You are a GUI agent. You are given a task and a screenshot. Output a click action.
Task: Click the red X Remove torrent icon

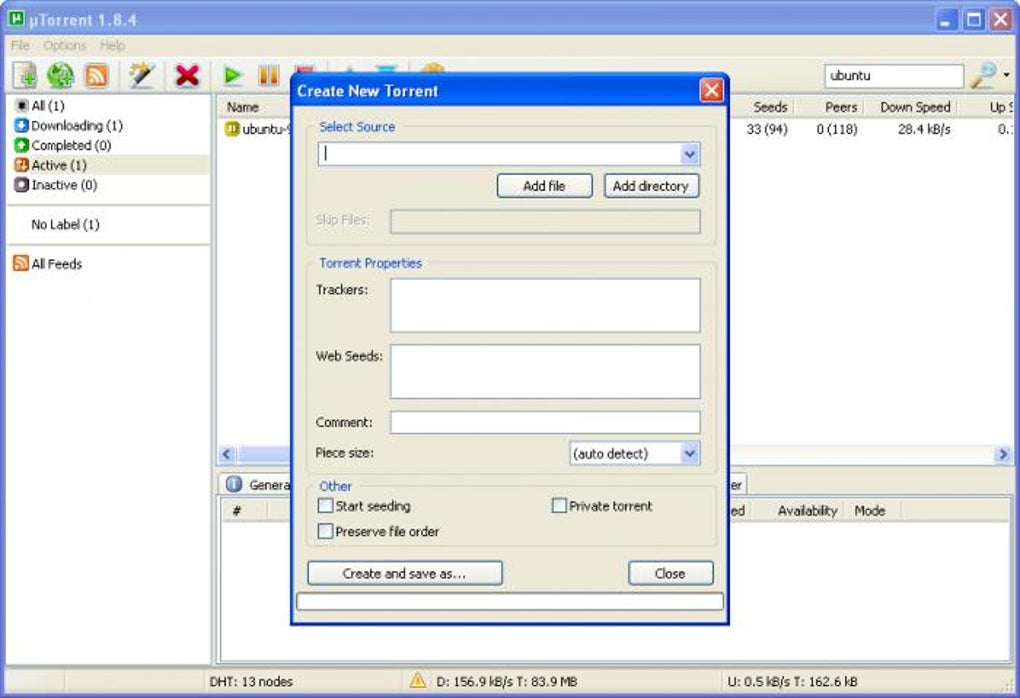(x=187, y=75)
